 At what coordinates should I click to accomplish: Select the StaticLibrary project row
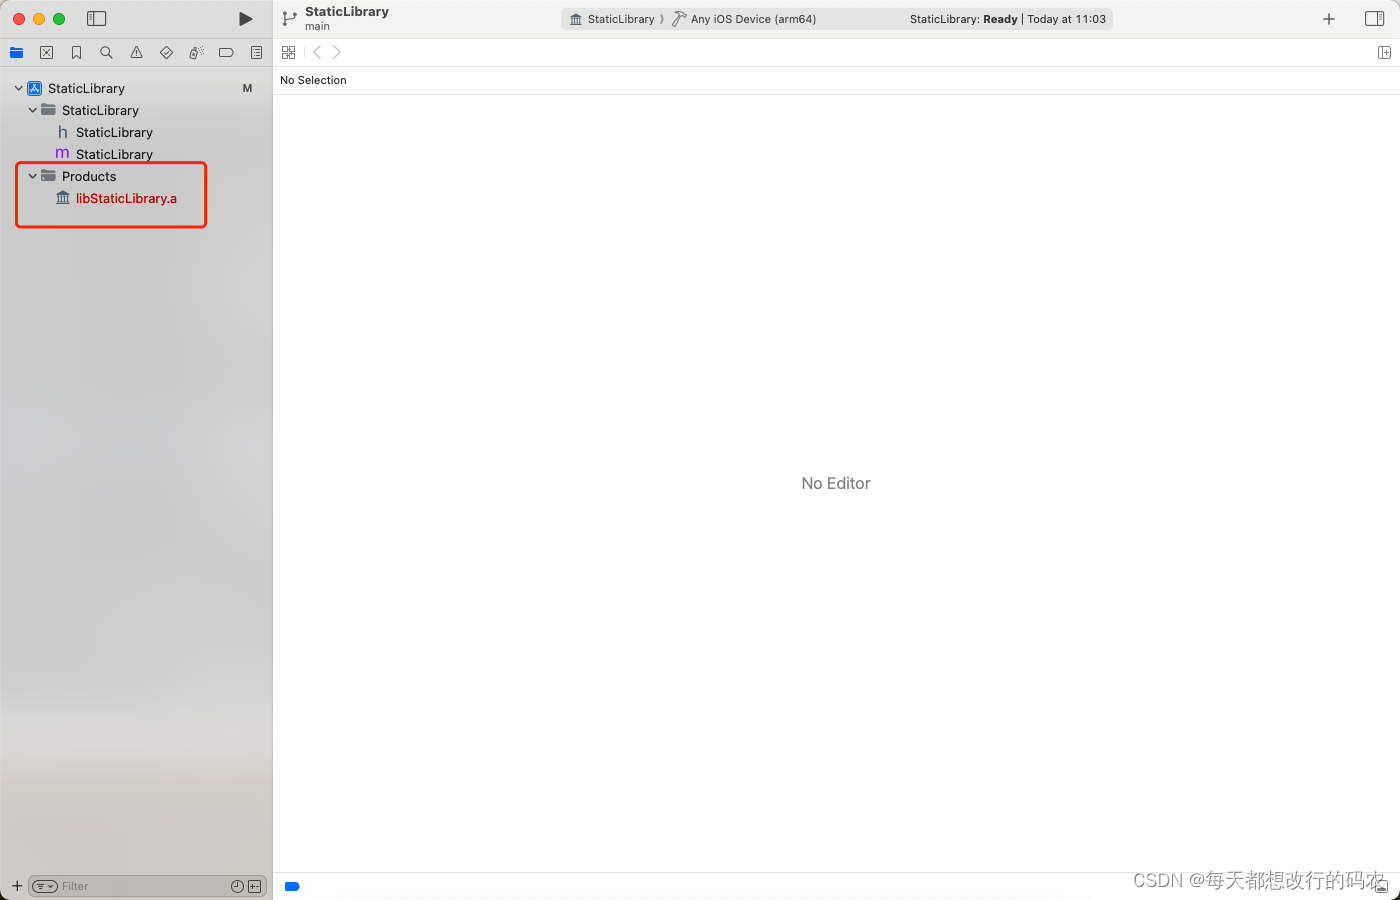pyautogui.click(x=136, y=88)
